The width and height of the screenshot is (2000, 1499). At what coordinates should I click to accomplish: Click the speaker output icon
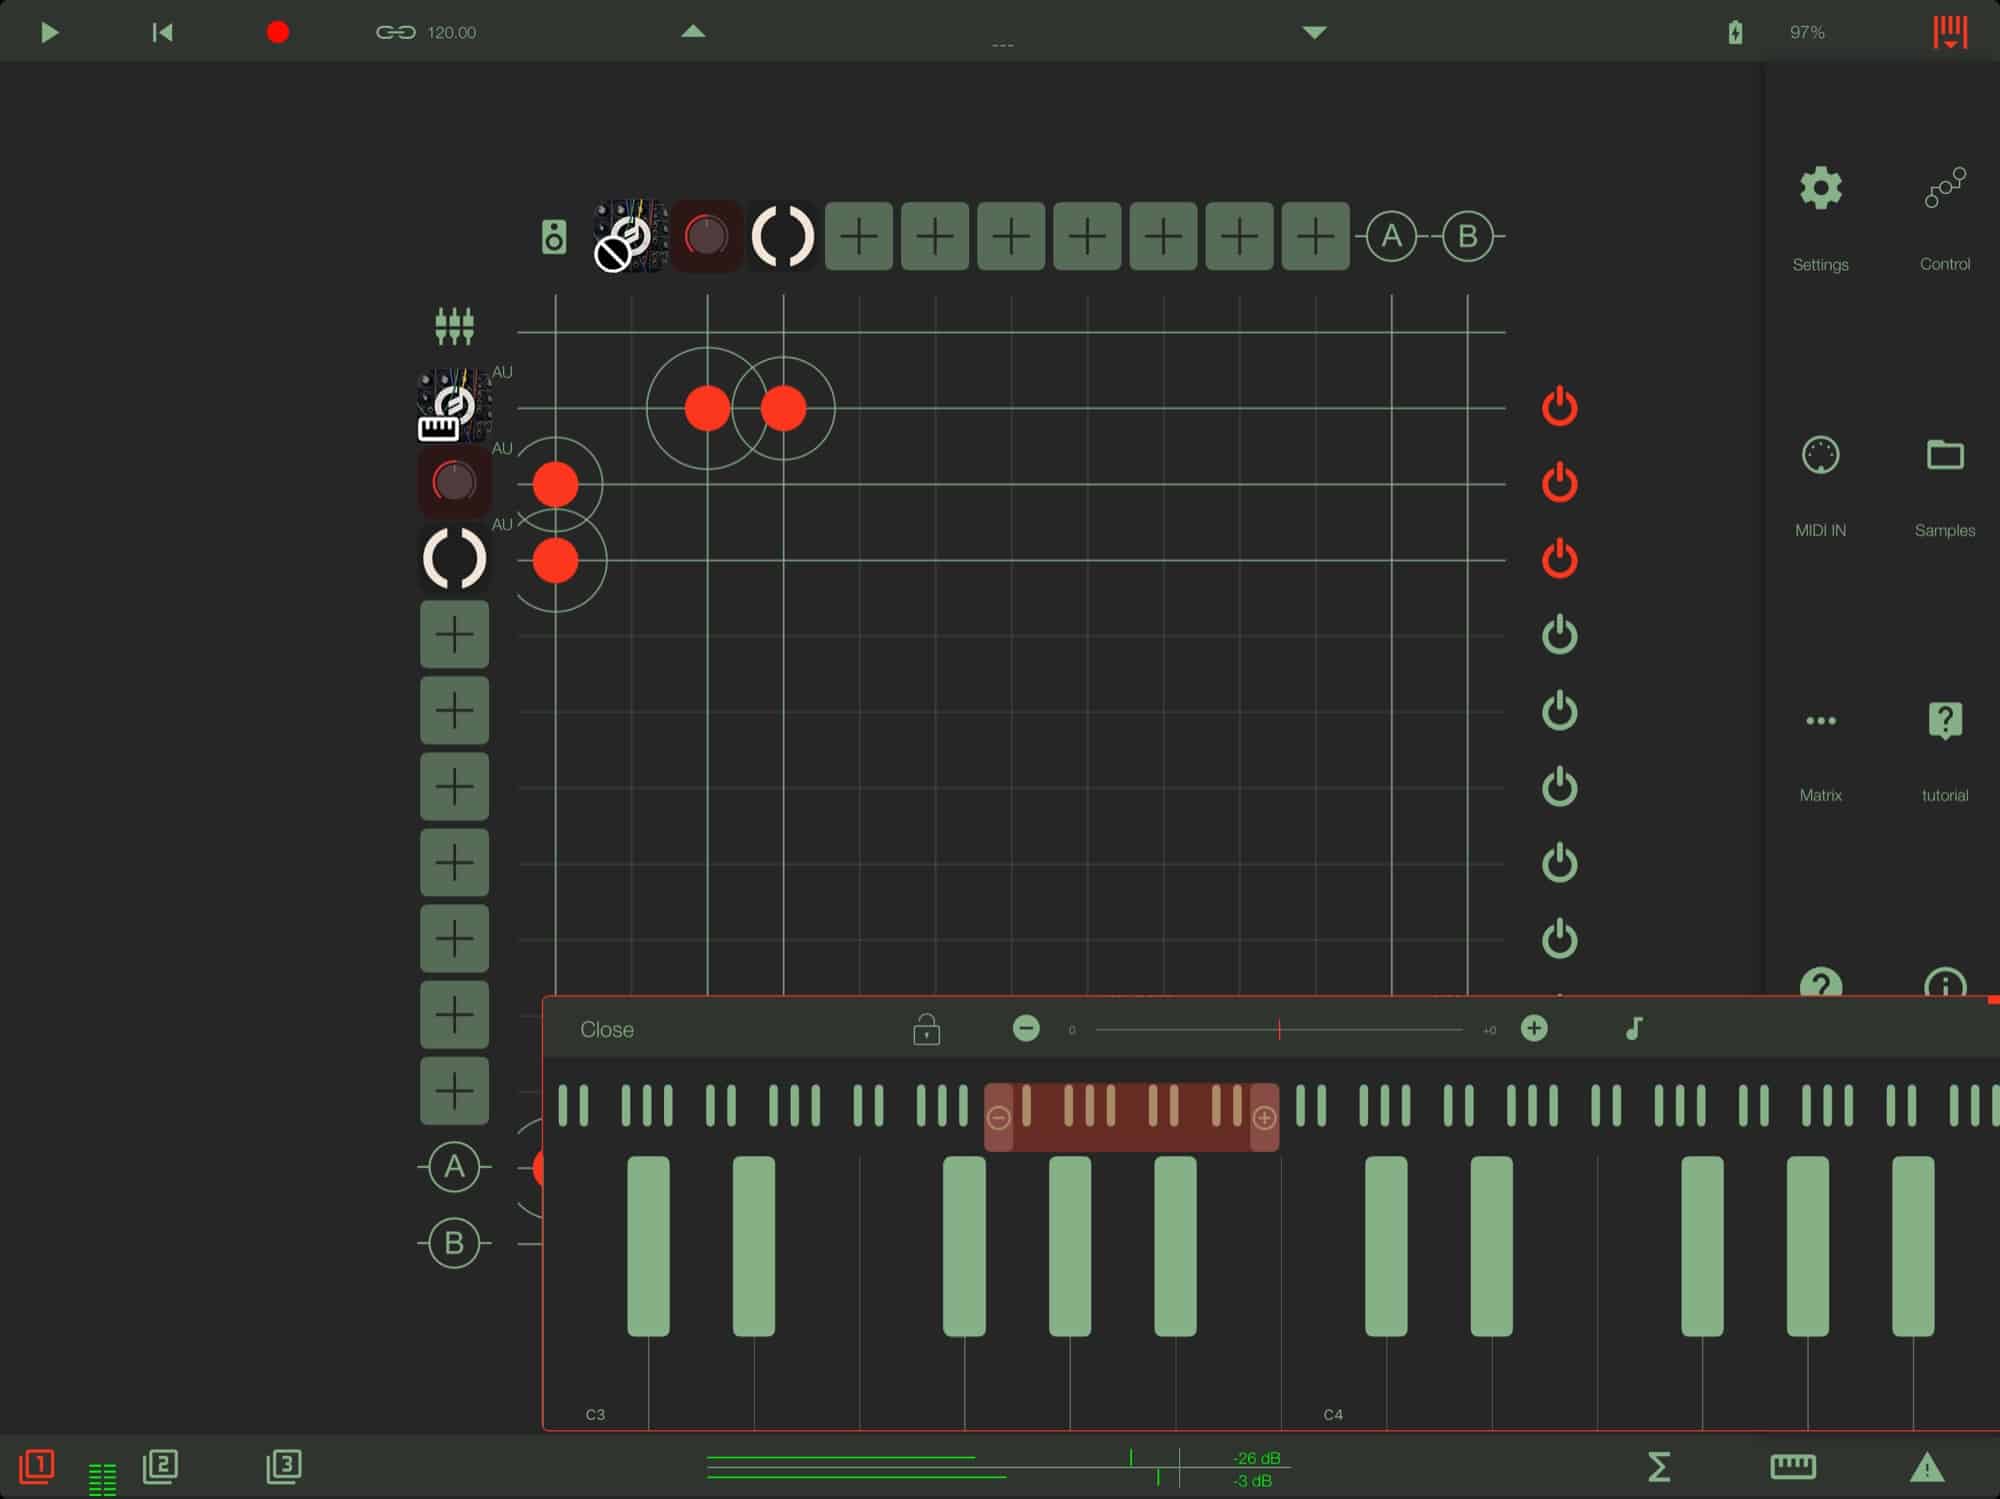[x=554, y=237]
